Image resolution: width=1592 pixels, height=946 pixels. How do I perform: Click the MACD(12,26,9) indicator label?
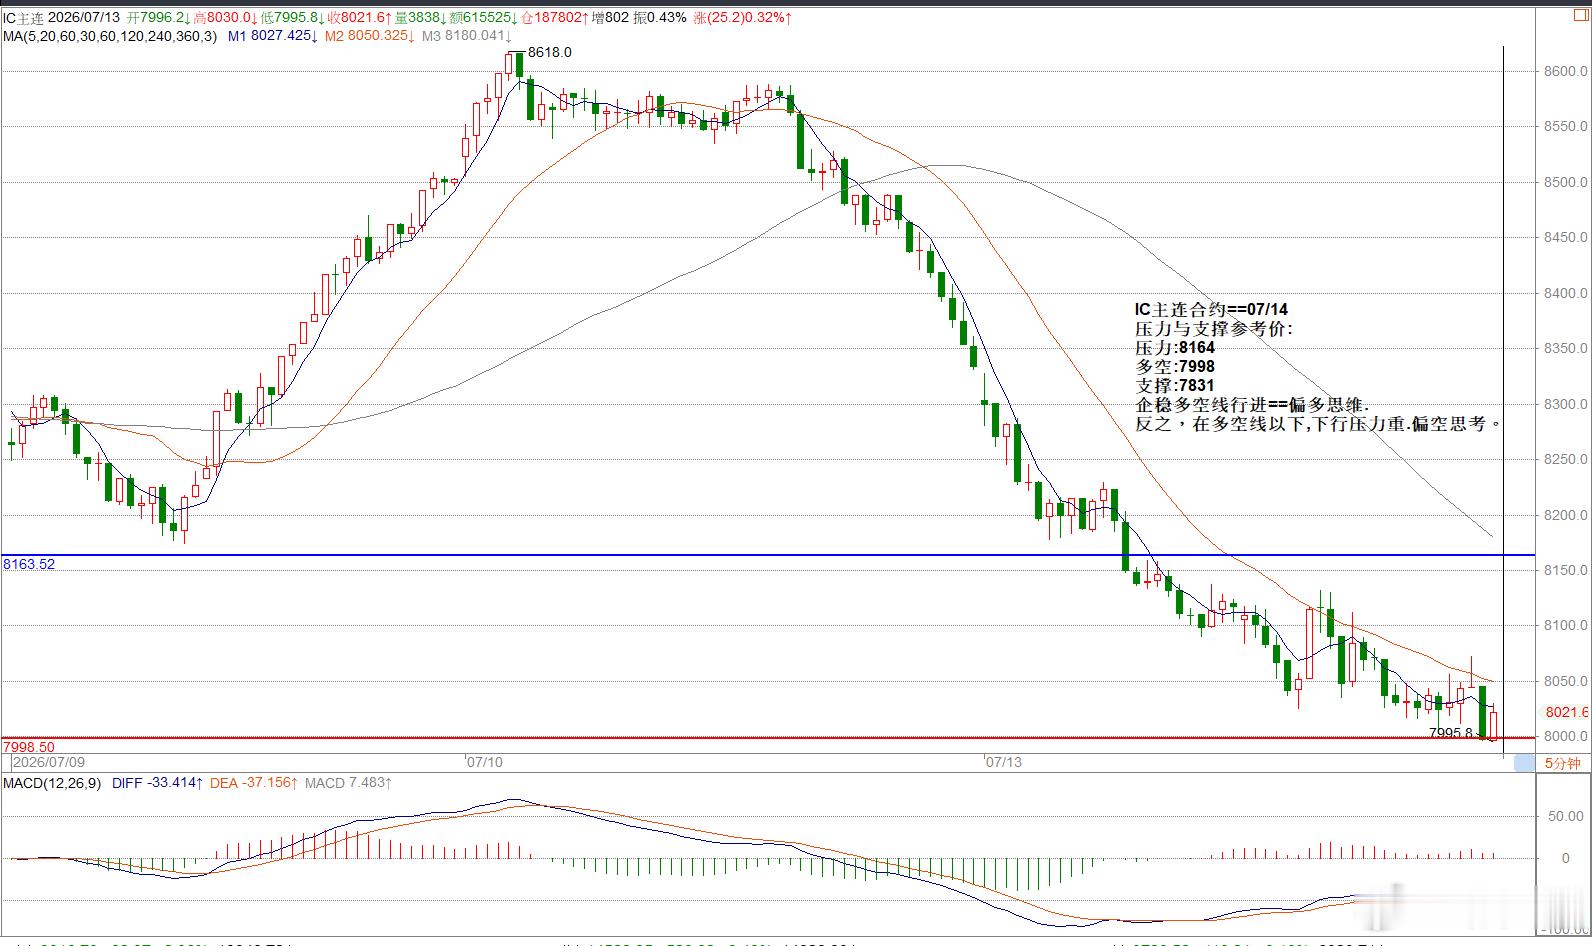[x=52, y=783]
